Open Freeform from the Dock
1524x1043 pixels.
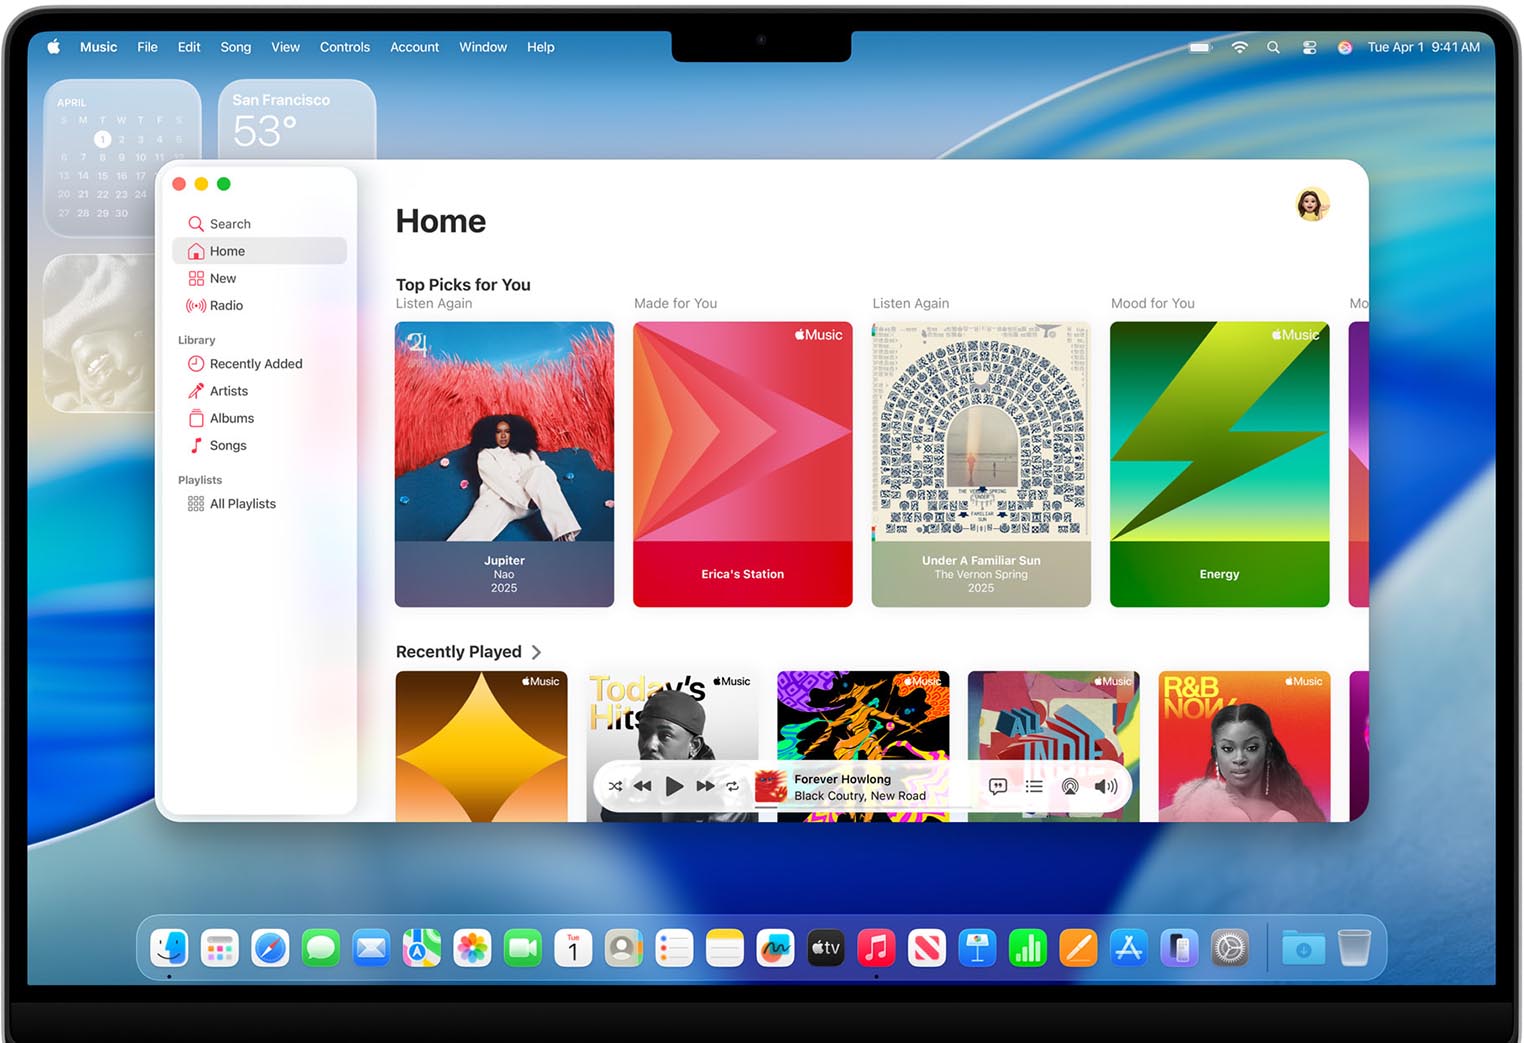(775, 947)
